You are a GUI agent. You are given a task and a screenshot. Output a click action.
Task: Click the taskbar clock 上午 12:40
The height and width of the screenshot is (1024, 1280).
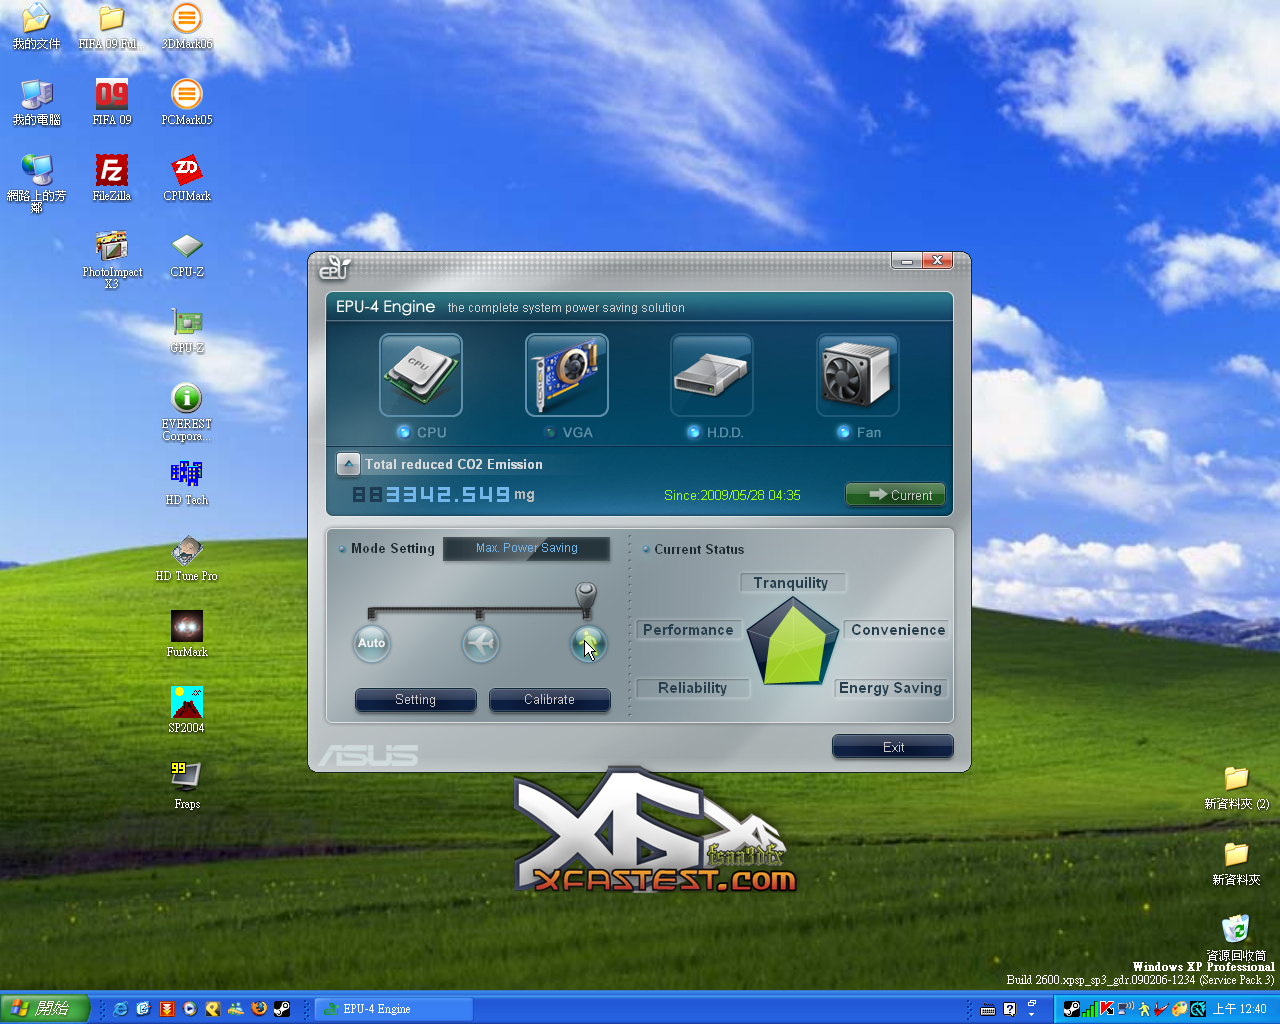[x=1240, y=1009]
